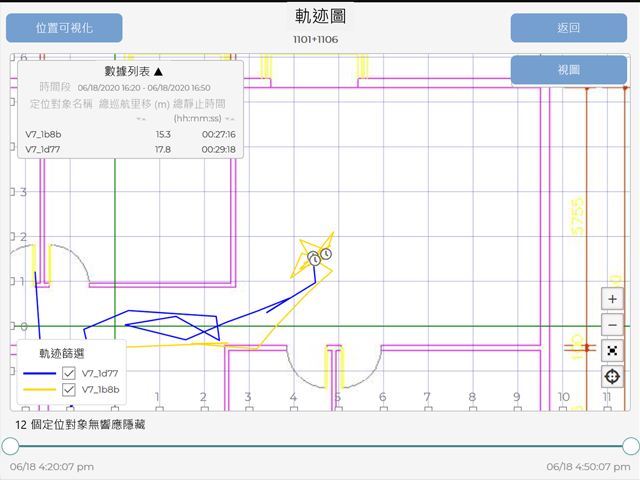This screenshot has width=640, height=480.
Task: Open the 視圖 view menu button
Action: click(569, 70)
